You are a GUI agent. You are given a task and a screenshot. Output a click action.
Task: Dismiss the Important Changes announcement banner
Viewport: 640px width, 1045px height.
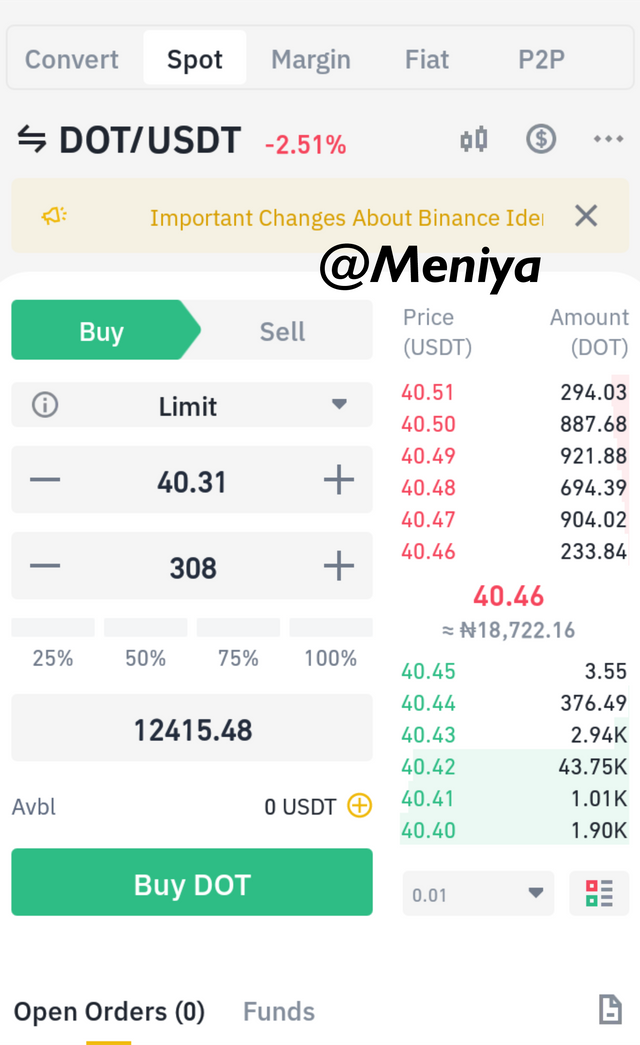586,216
